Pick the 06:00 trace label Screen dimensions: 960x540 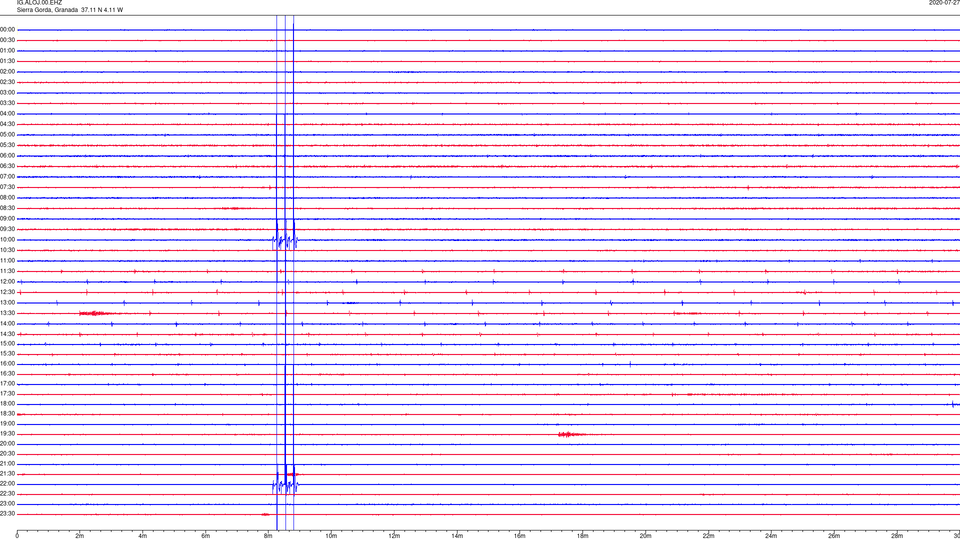click(x=7, y=156)
